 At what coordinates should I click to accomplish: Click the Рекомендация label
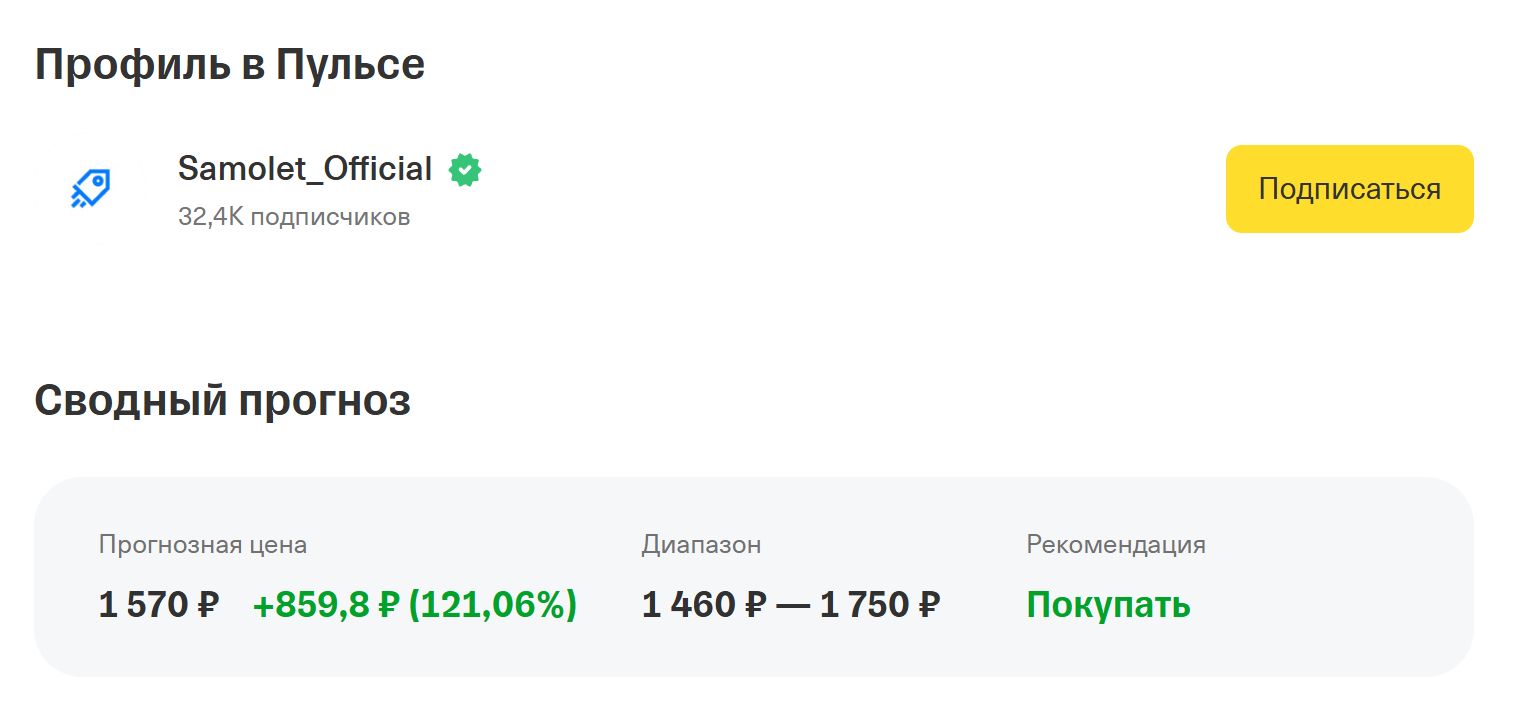click(x=1115, y=545)
